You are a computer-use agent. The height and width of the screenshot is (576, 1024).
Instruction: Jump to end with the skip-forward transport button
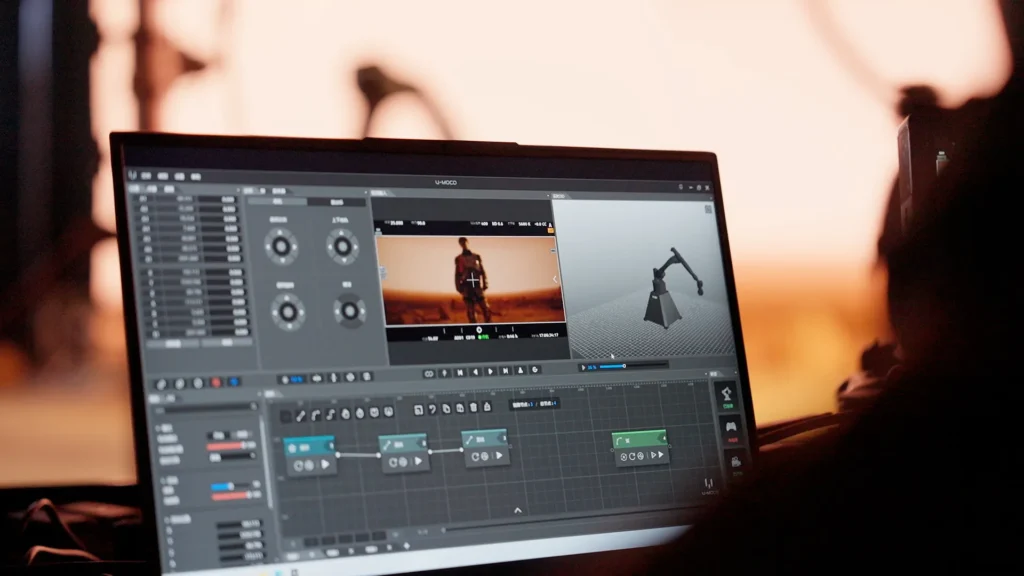point(505,371)
